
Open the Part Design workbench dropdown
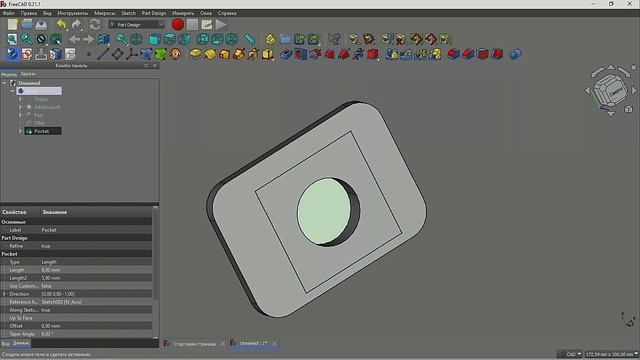(137, 24)
